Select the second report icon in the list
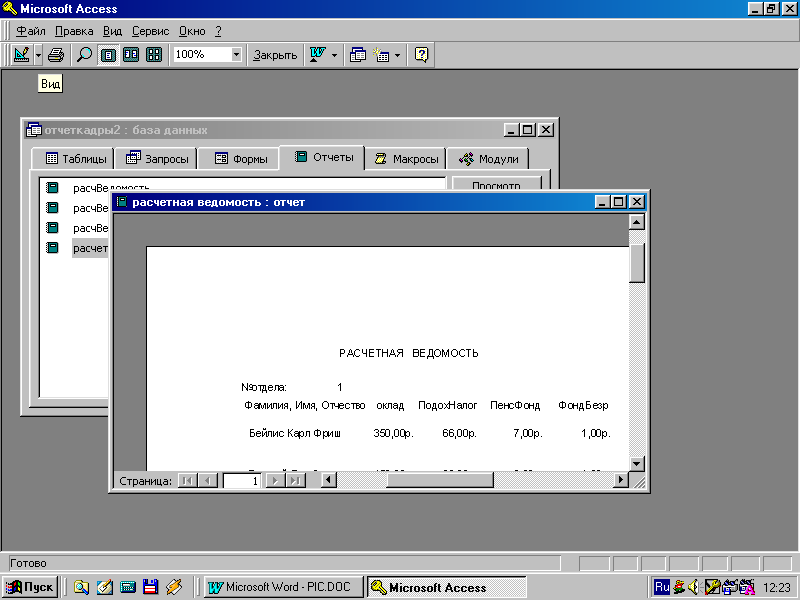Screen dimensions: 800x600 click(x=52, y=208)
